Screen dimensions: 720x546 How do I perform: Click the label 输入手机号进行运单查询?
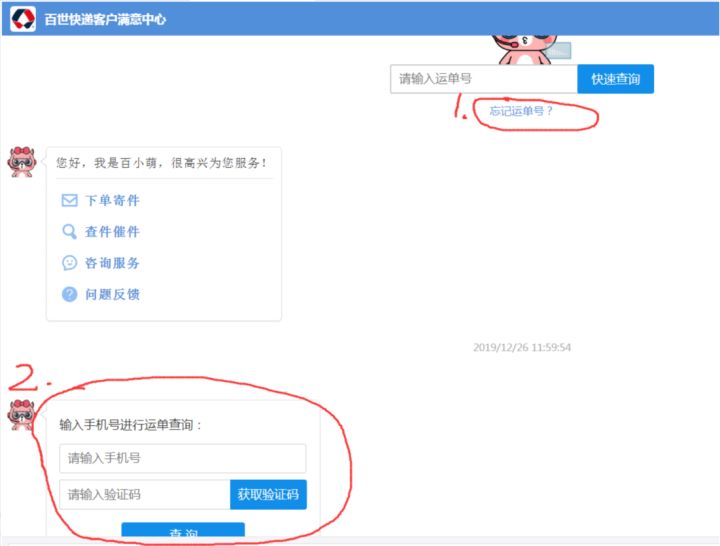(131, 425)
